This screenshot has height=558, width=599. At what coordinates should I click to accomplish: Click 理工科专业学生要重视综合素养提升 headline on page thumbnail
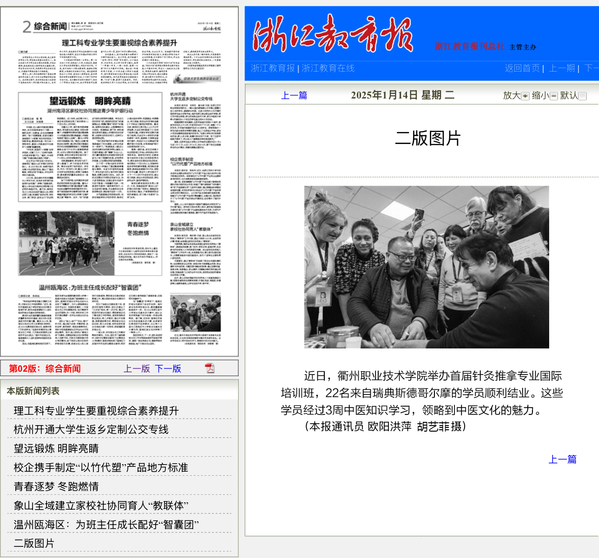(x=120, y=43)
